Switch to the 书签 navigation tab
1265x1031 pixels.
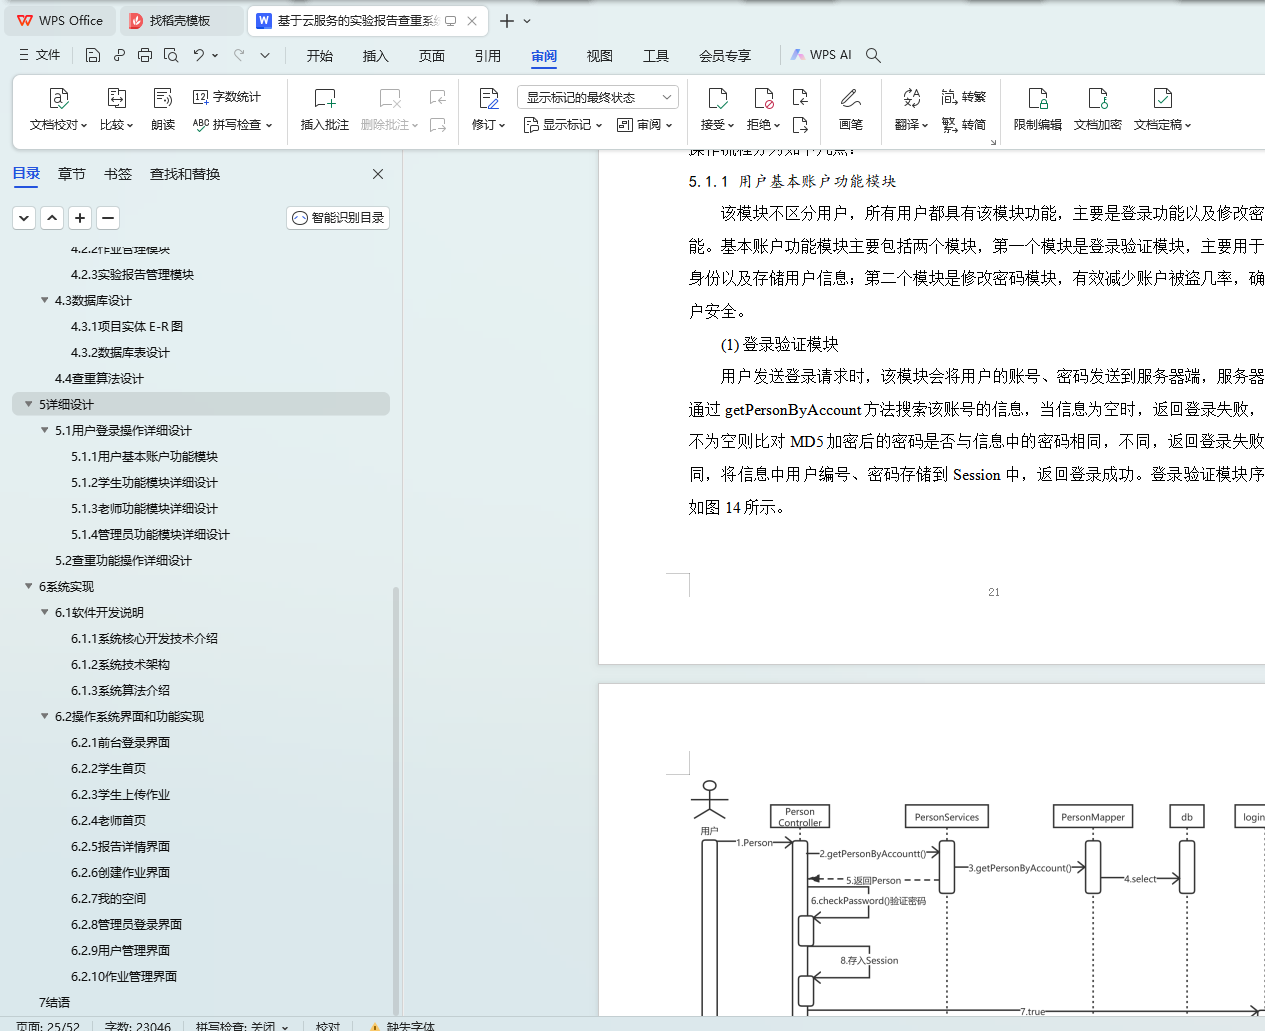(118, 174)
